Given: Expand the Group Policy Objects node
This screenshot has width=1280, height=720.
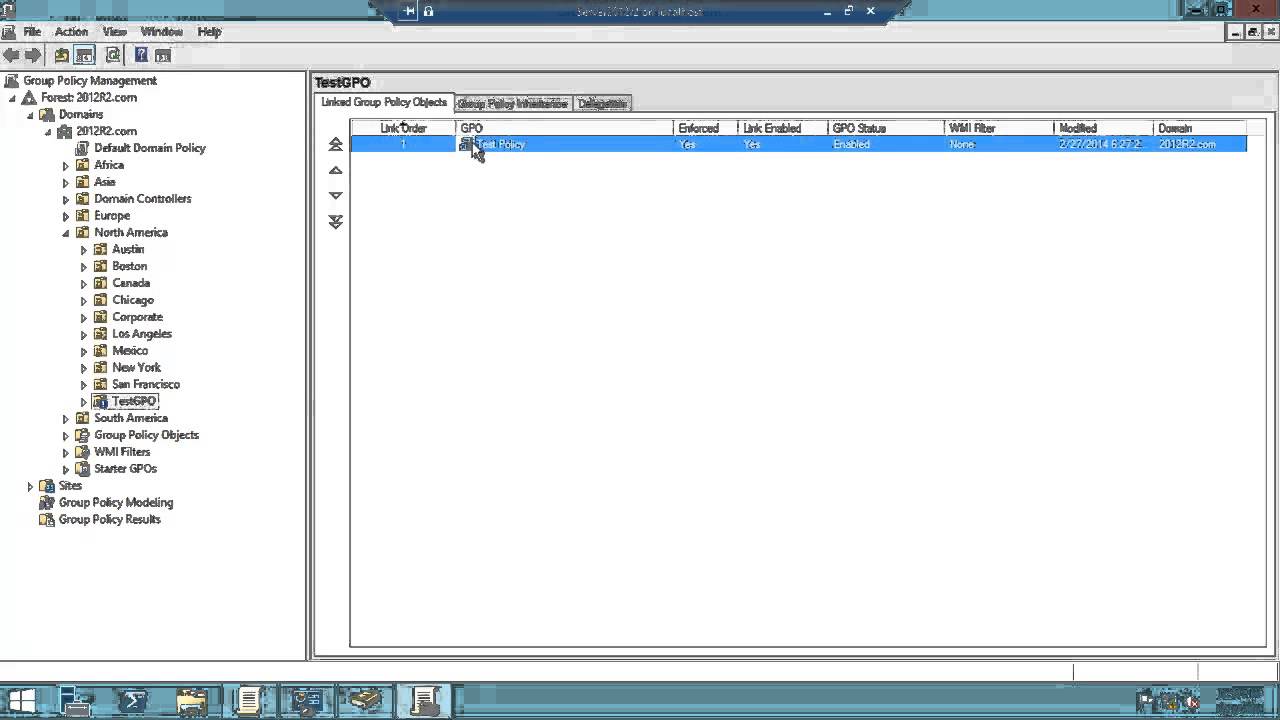Looking at the screenshot, I should (66, 436).
